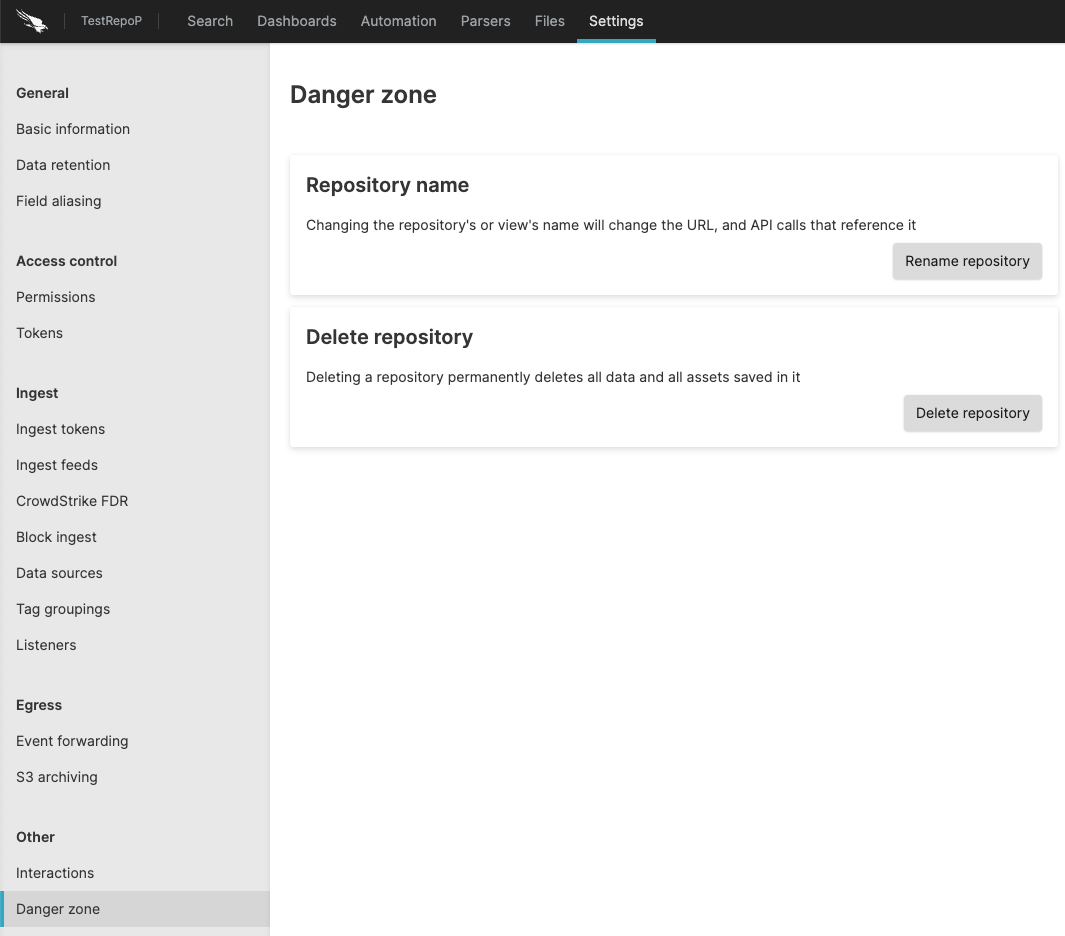Viewport: 1065px width, 936px height.
Task: Go to Data retention settings
Action: pos(63,165)
